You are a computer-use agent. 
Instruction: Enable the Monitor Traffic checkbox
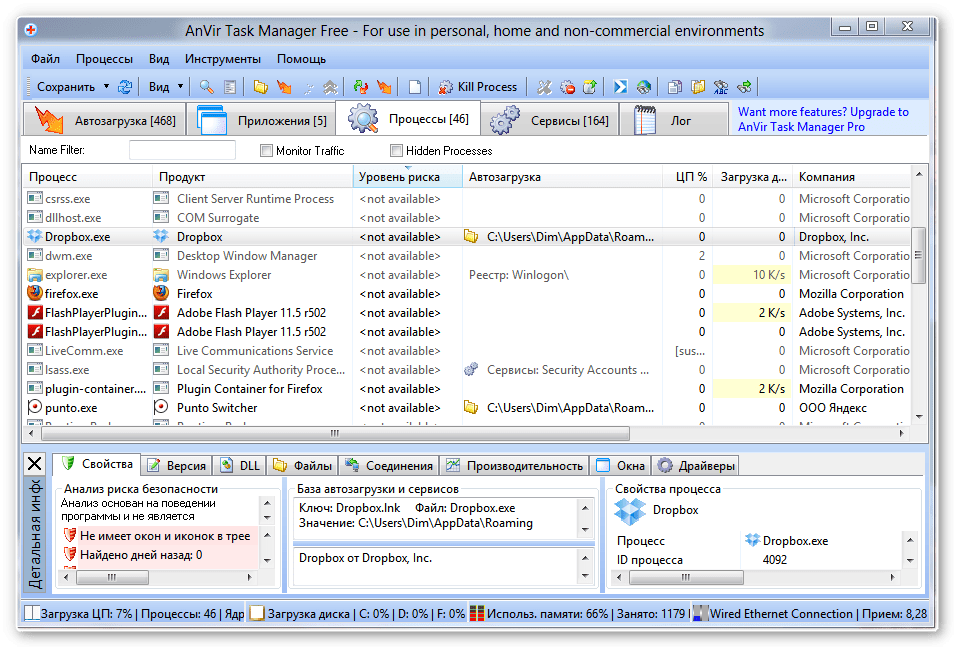[x=266, y=151]
